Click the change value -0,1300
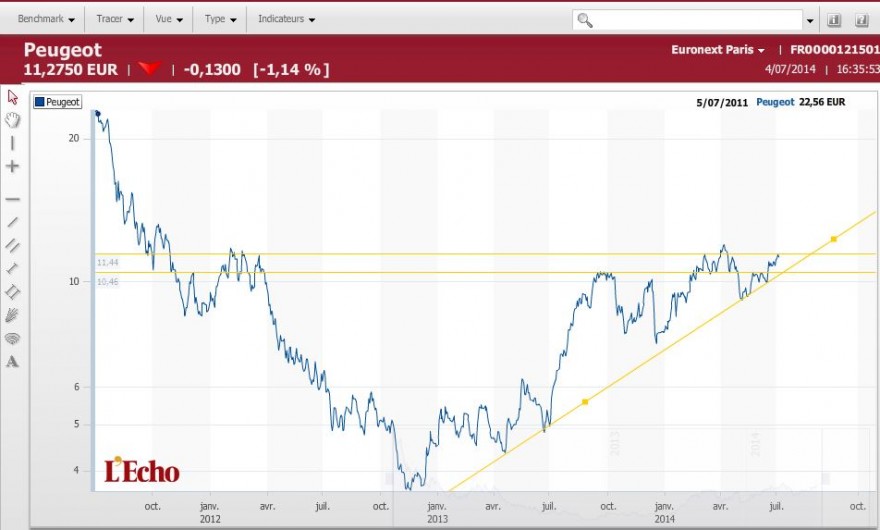The width and height of the screenshot is (880, 530). [x=212, y=70]
